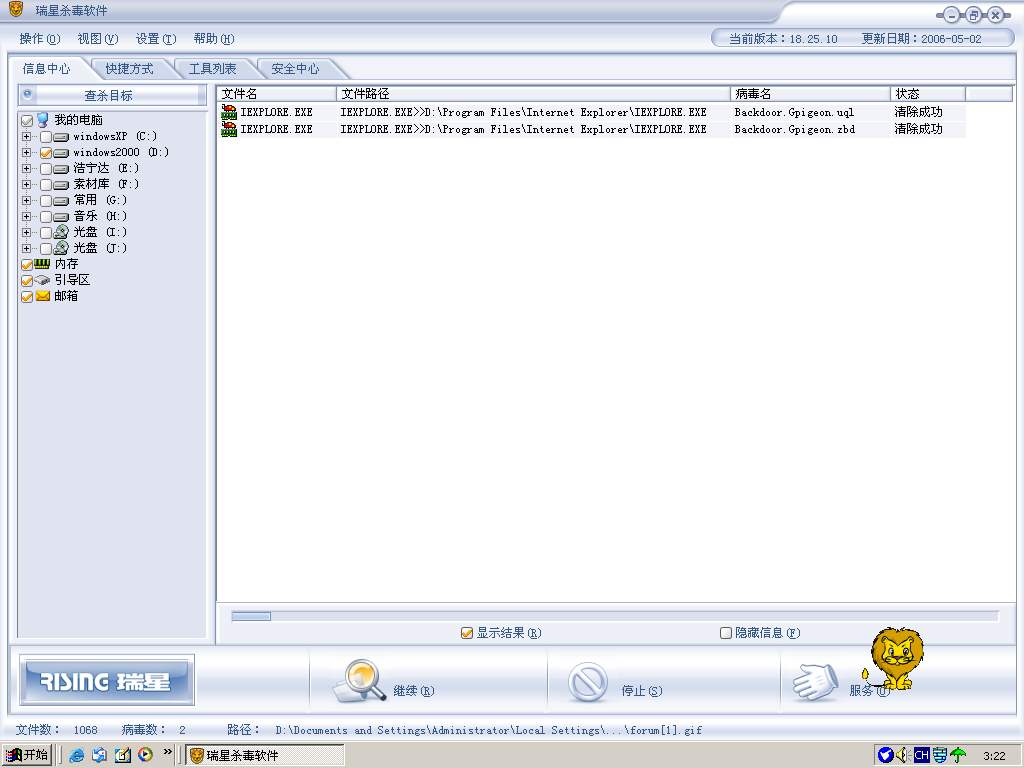Click the green umbrella Rising monitor tray icon

pos(958,756)
